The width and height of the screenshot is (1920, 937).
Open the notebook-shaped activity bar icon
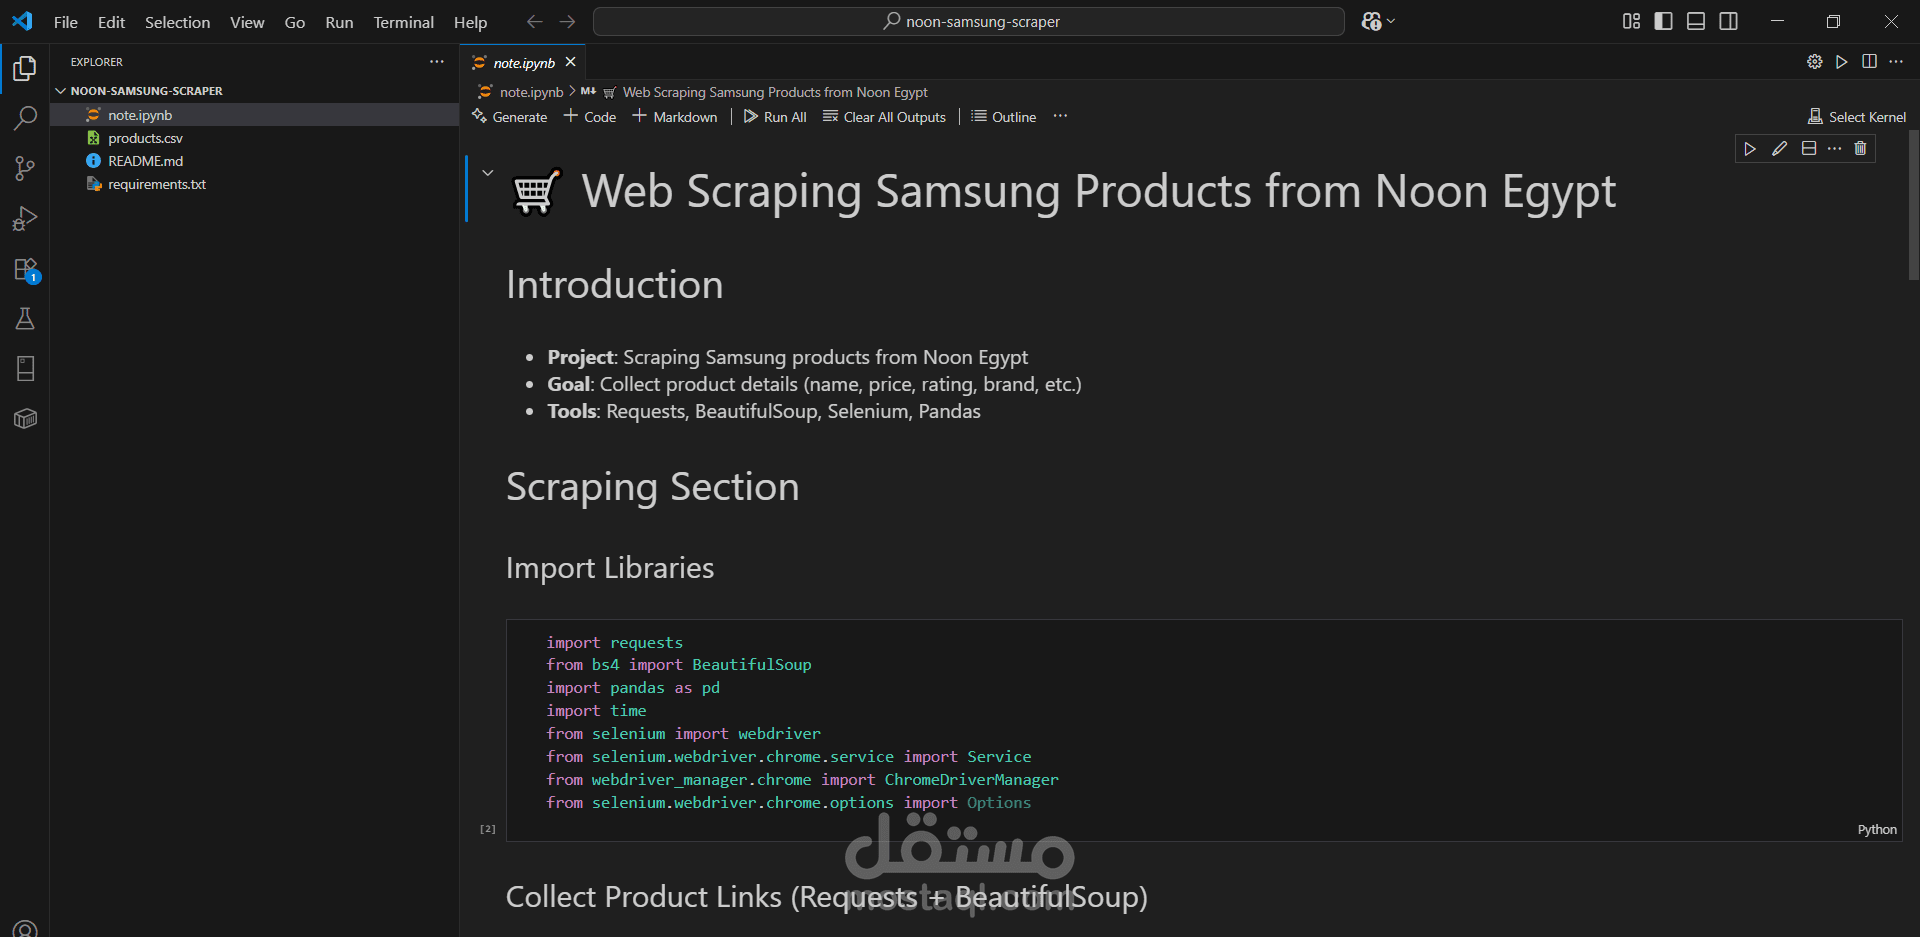(x=25, y=369)
